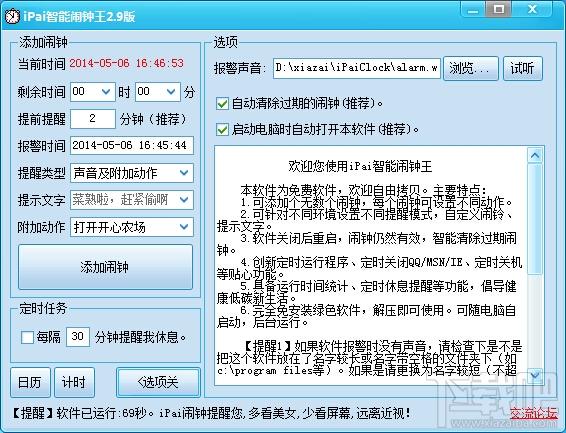Click the current time value 2014-05-06 16:46:53

pyautogui.click(x=126, y=64)
